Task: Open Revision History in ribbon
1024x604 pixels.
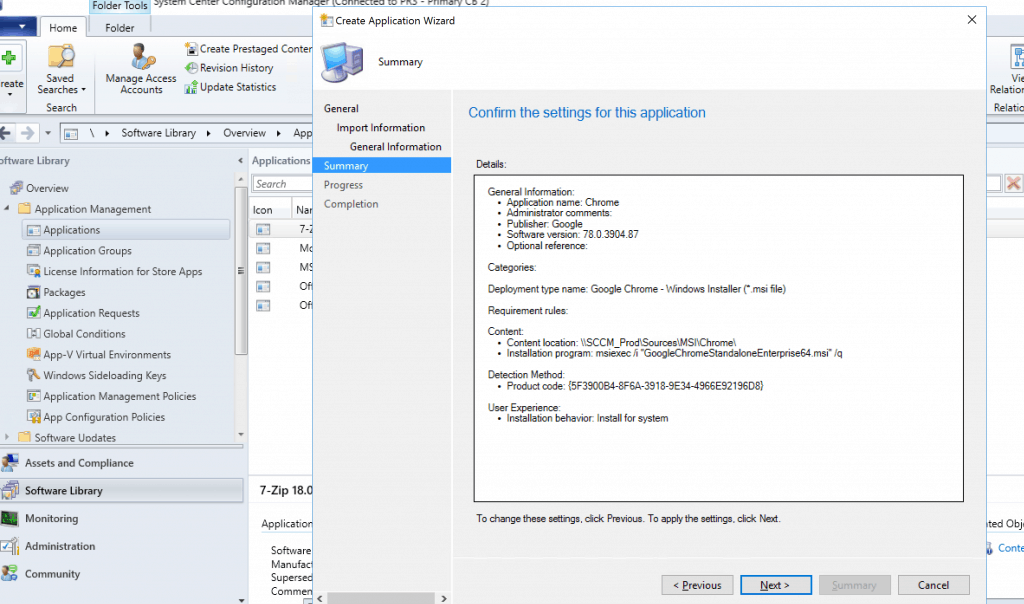Action: point(229,68)
